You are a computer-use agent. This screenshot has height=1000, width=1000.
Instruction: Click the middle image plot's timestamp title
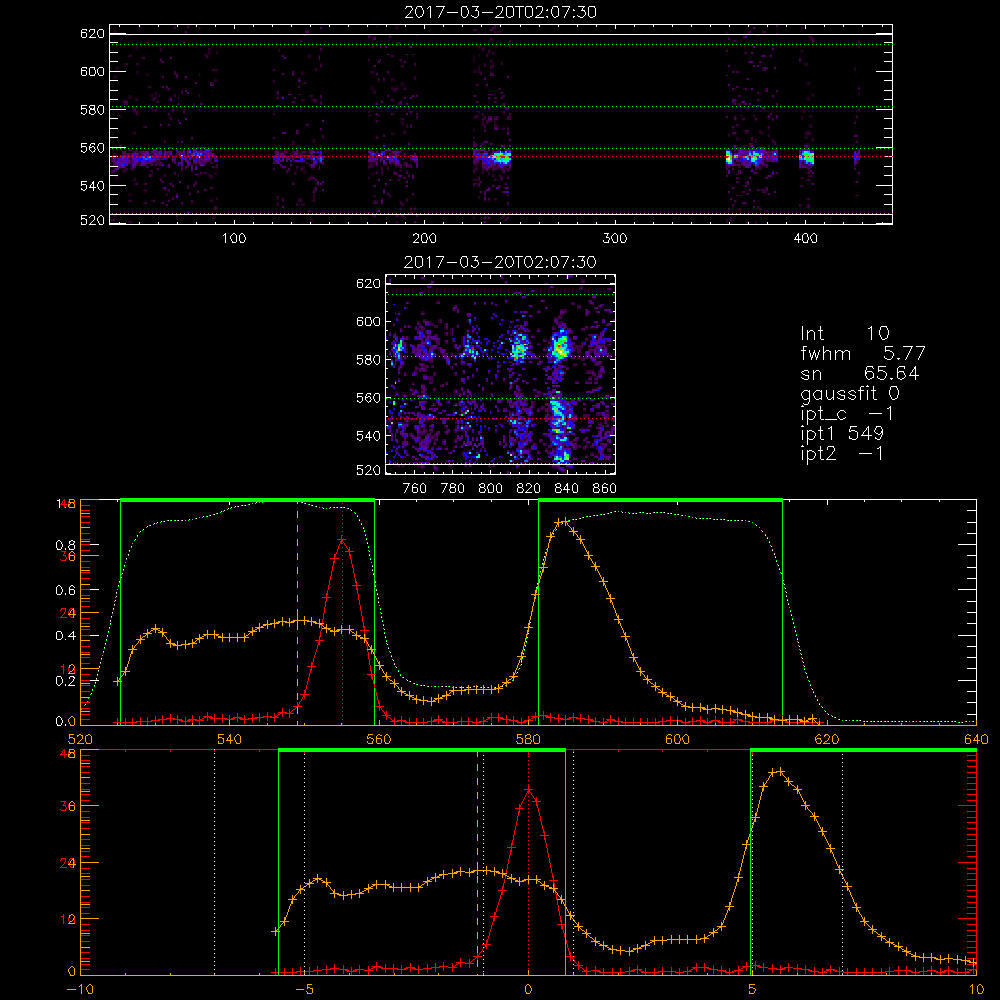[500, 262]
